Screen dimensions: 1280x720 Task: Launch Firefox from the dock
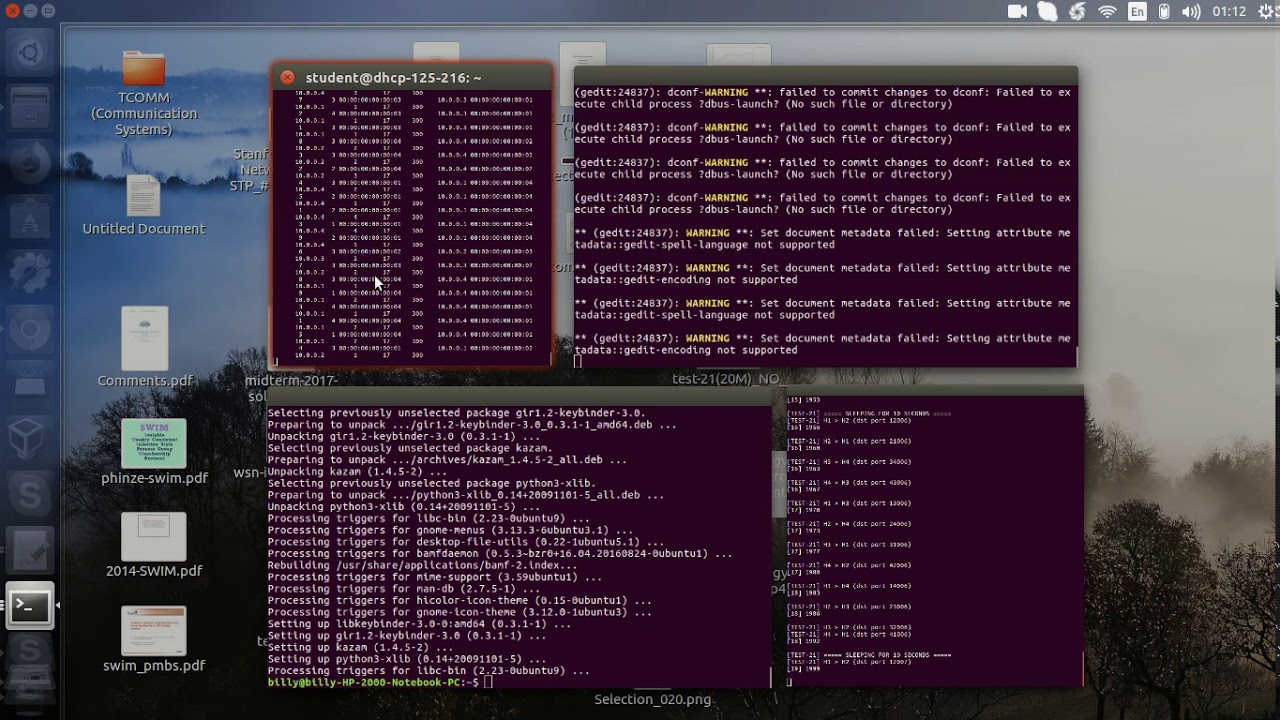click(29, 162)
